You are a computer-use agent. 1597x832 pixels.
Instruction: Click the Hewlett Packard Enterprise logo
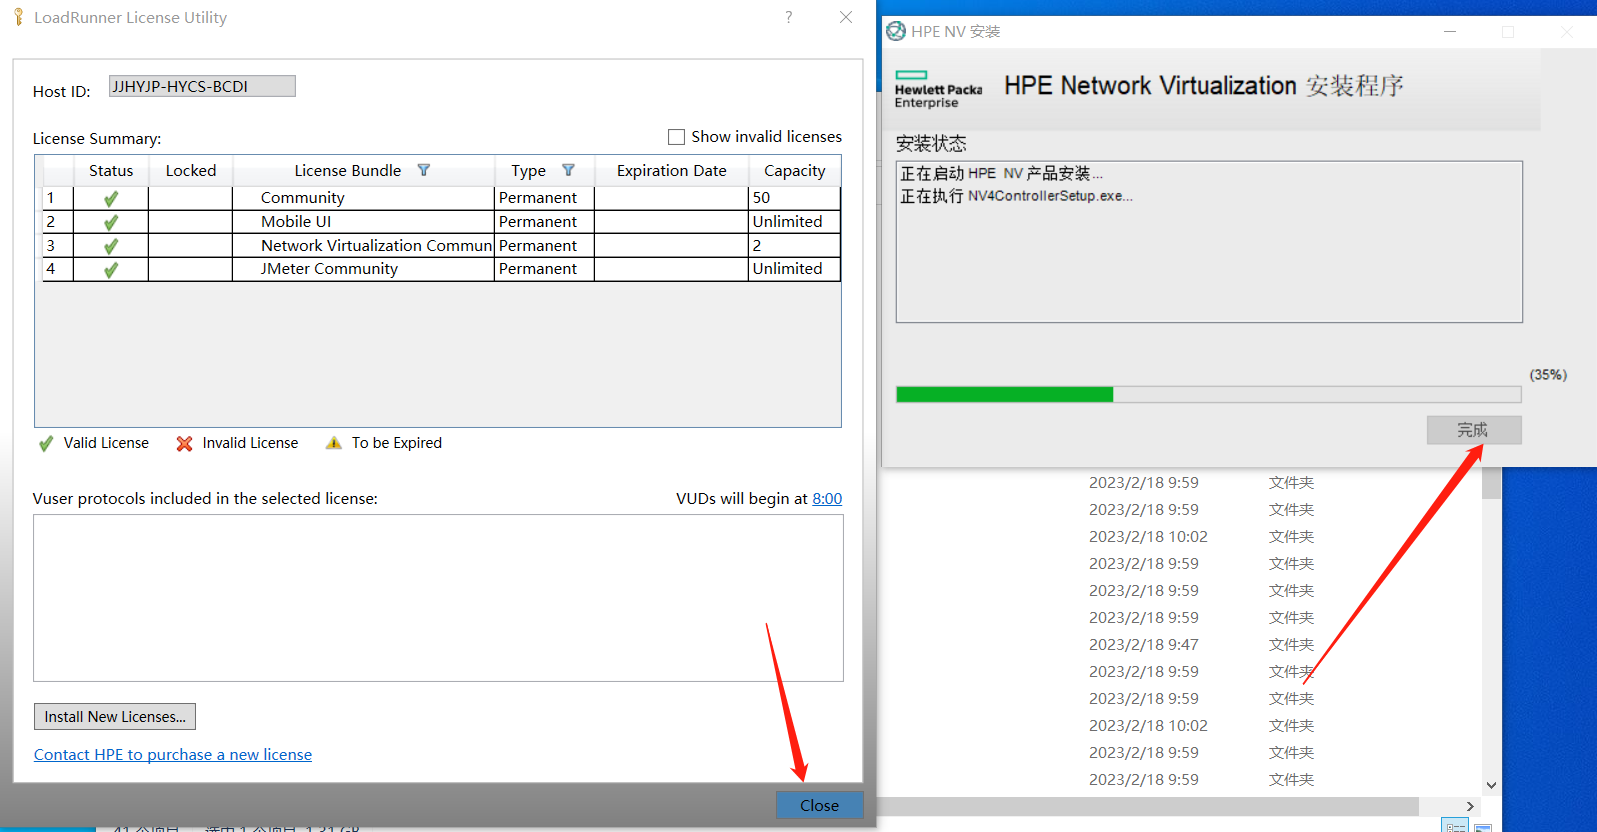(x=938, y=89)
